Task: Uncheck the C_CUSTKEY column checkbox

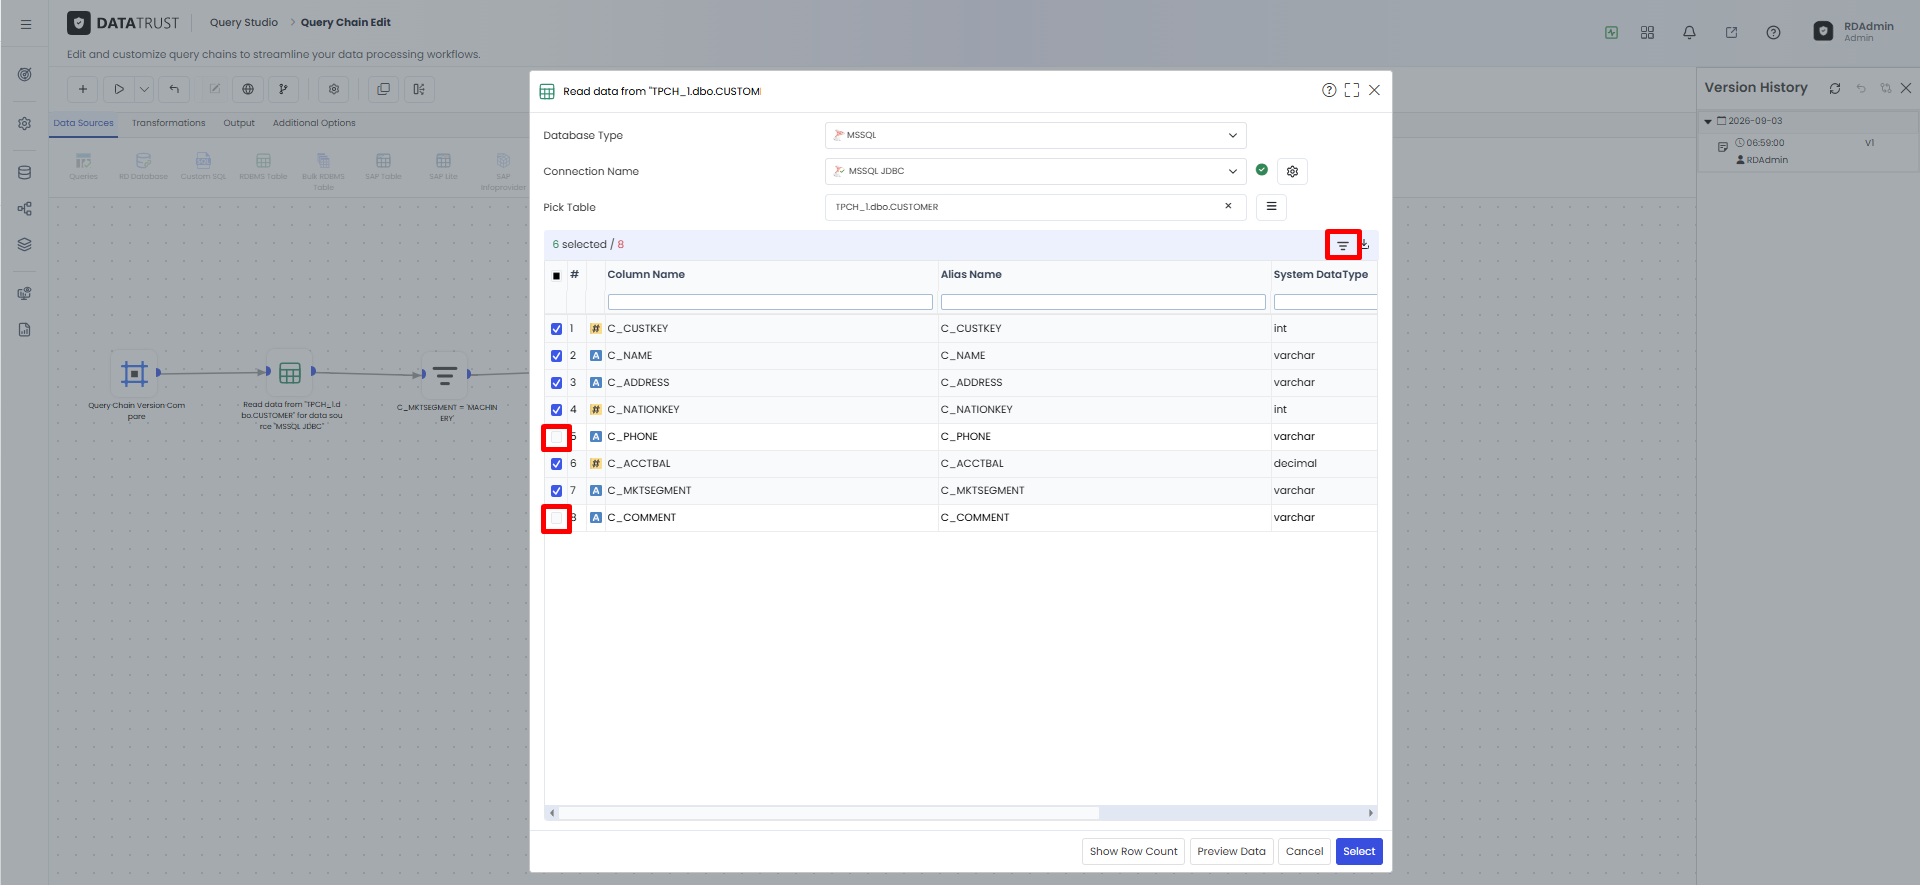Action: click(556, 329)
